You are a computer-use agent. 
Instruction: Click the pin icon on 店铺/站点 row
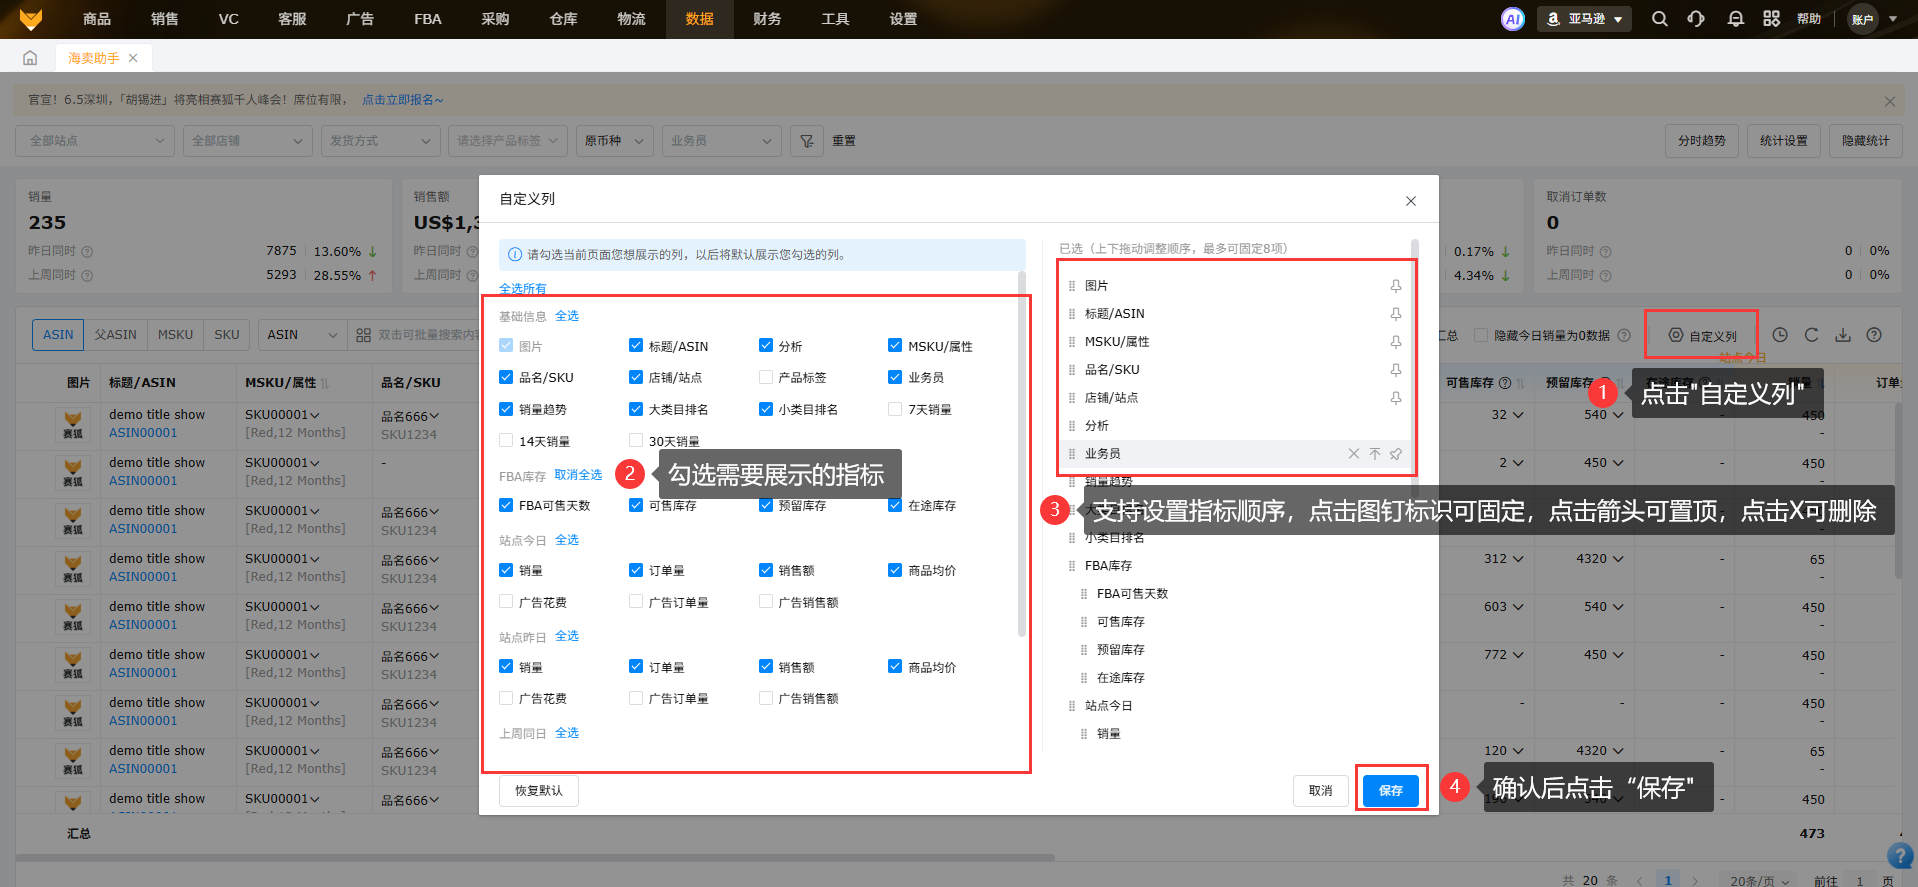[x=1395, y=398]
